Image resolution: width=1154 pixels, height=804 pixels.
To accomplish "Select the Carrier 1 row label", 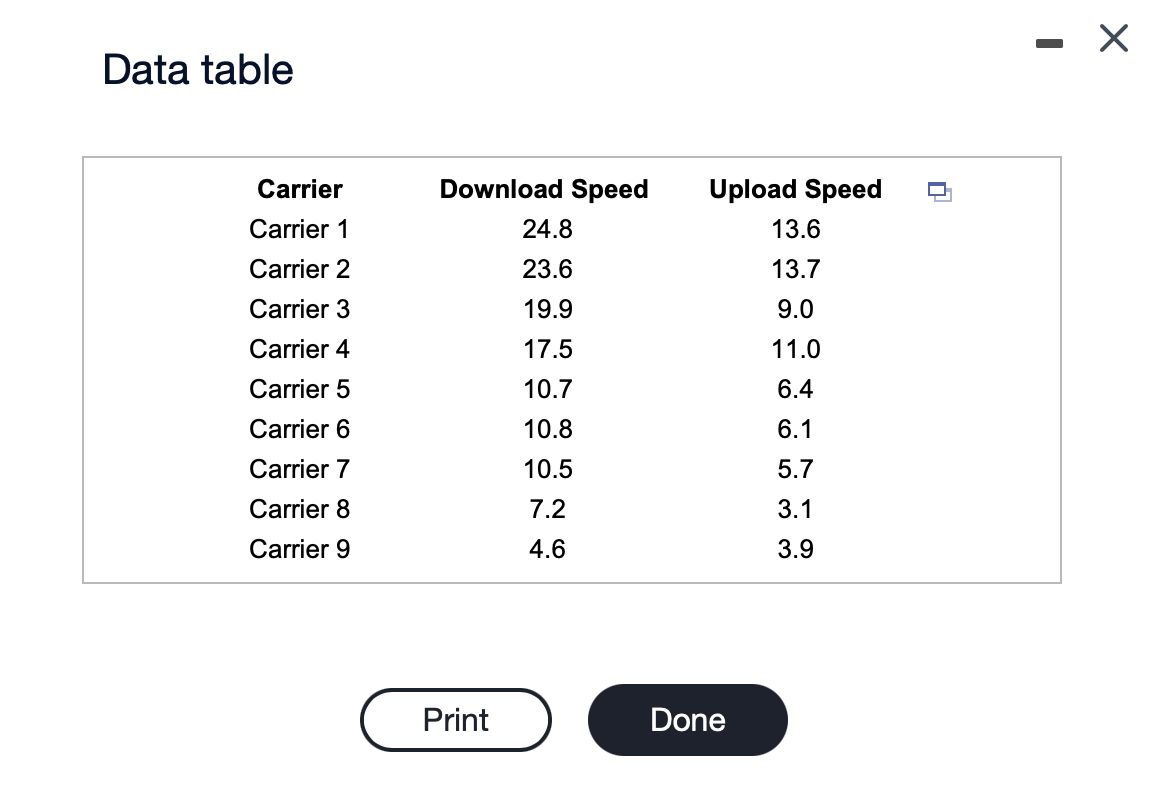I will (x=298, y=229).
